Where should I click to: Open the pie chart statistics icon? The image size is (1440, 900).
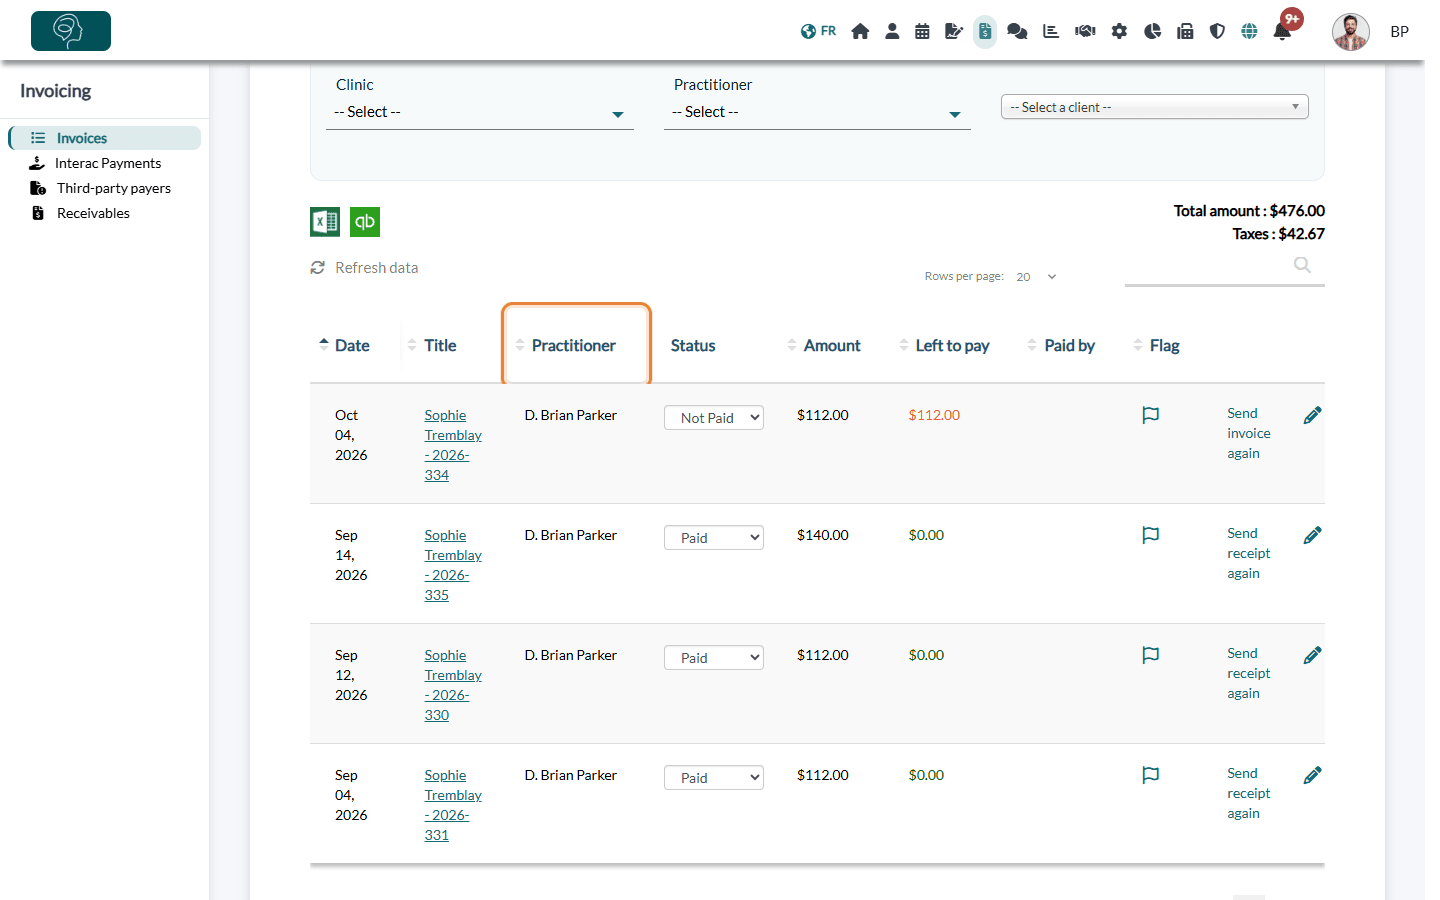[x=1152, y=31]
